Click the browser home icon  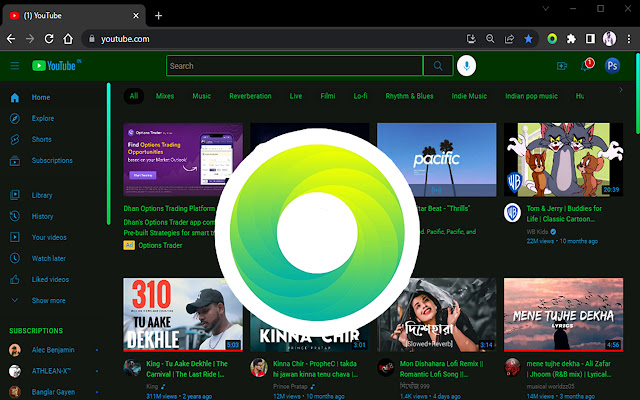68,39
